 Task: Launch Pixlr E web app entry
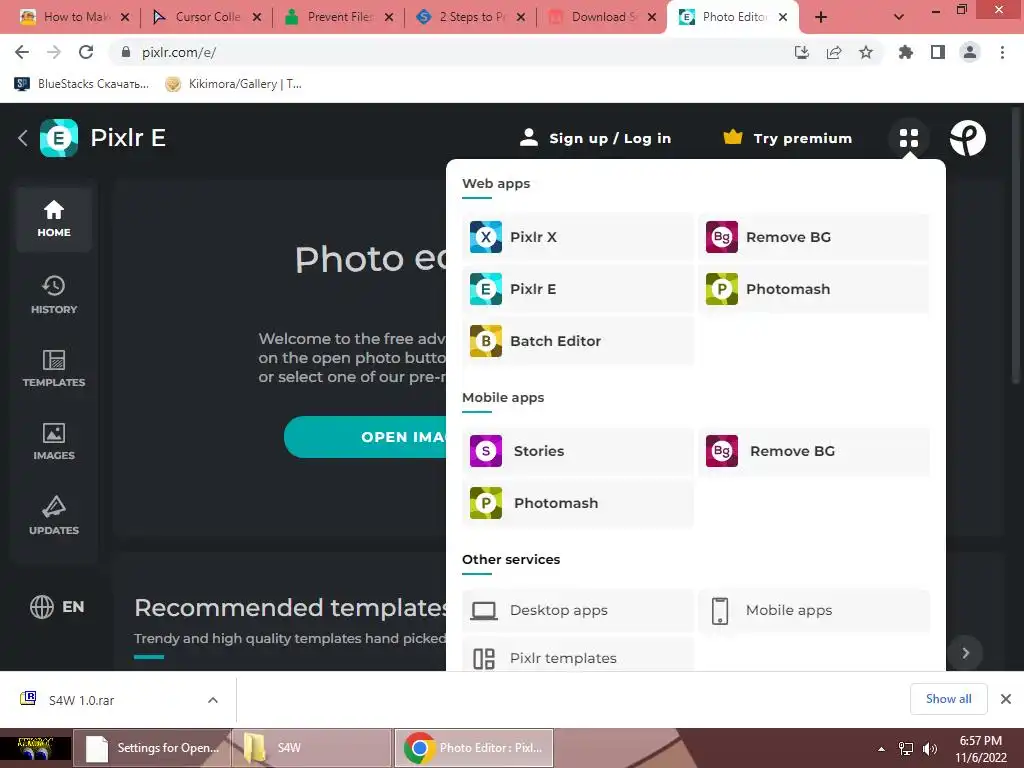577,289
